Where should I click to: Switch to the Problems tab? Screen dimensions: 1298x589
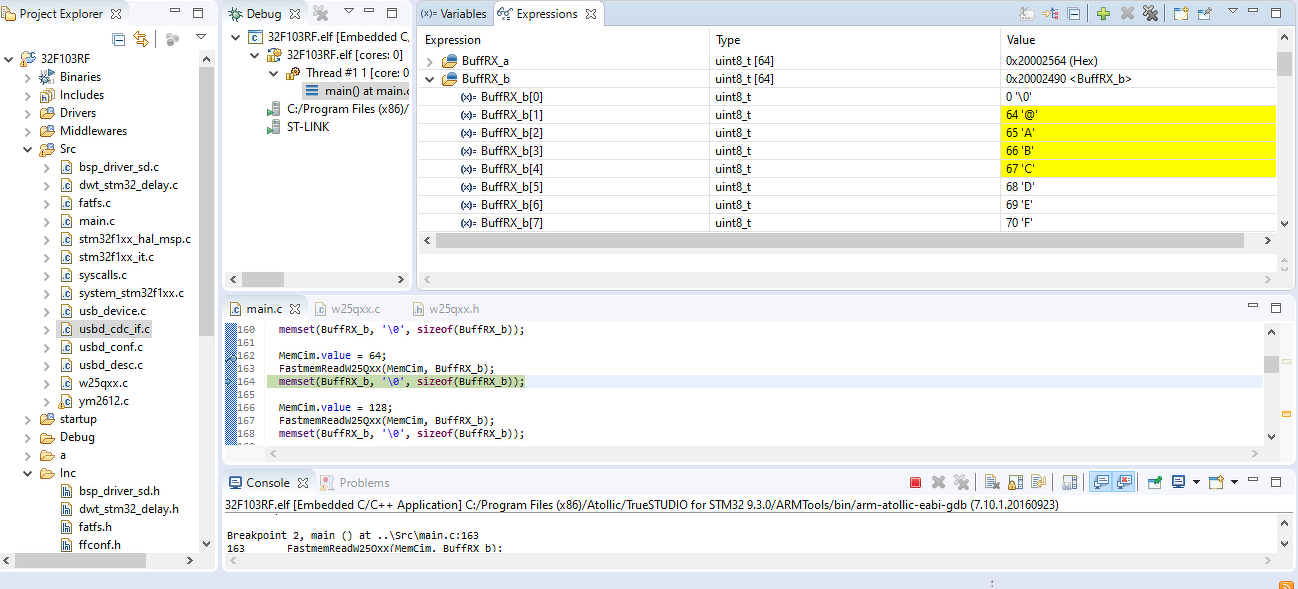coord(356,482)
